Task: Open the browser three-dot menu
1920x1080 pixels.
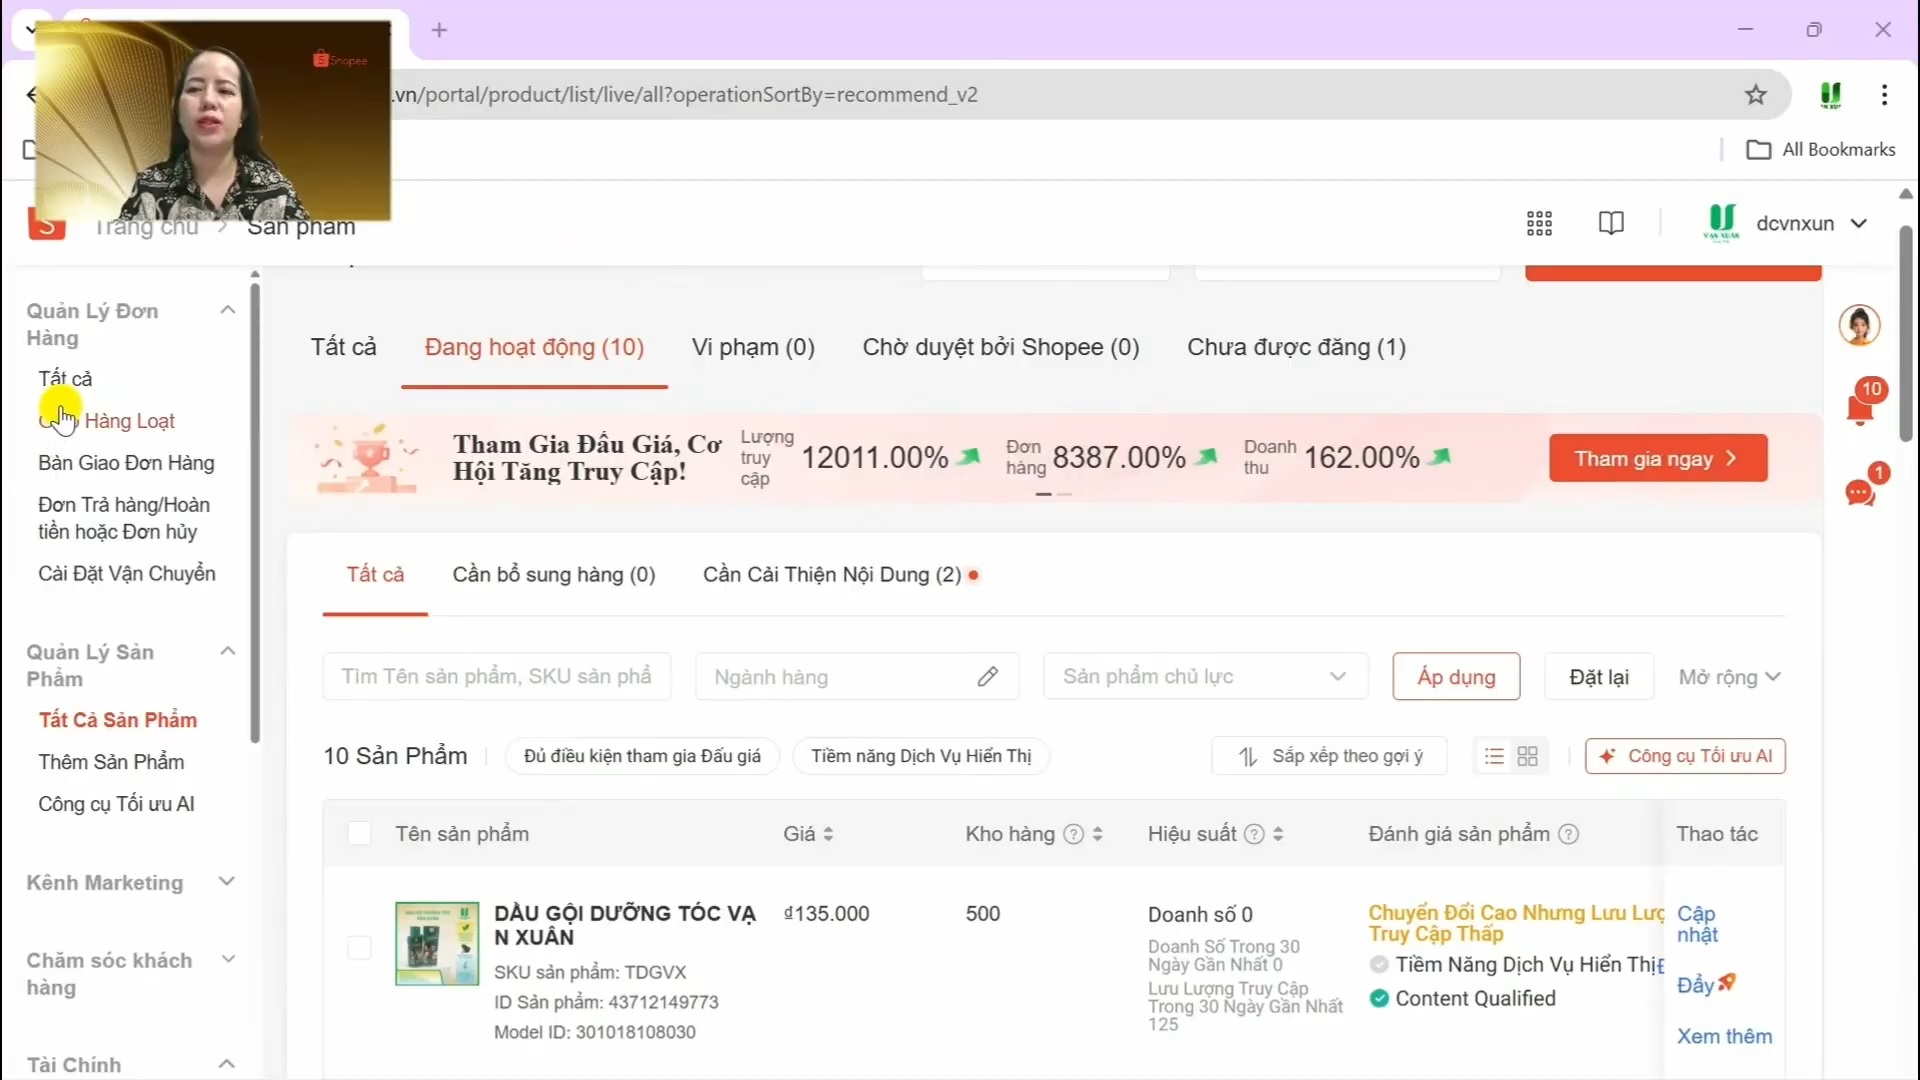Action: (1884, 95)
